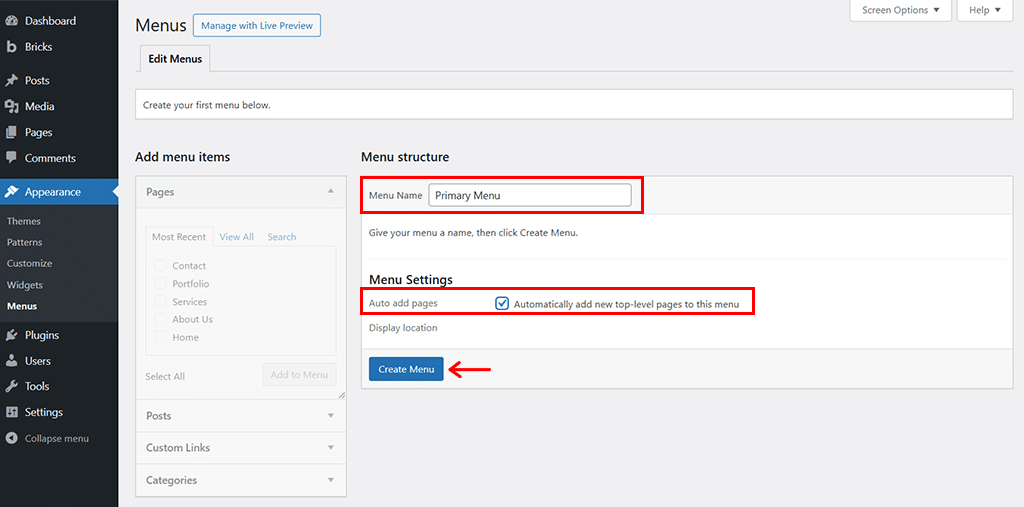Open the Help dropdown tab

click(985, 10)
